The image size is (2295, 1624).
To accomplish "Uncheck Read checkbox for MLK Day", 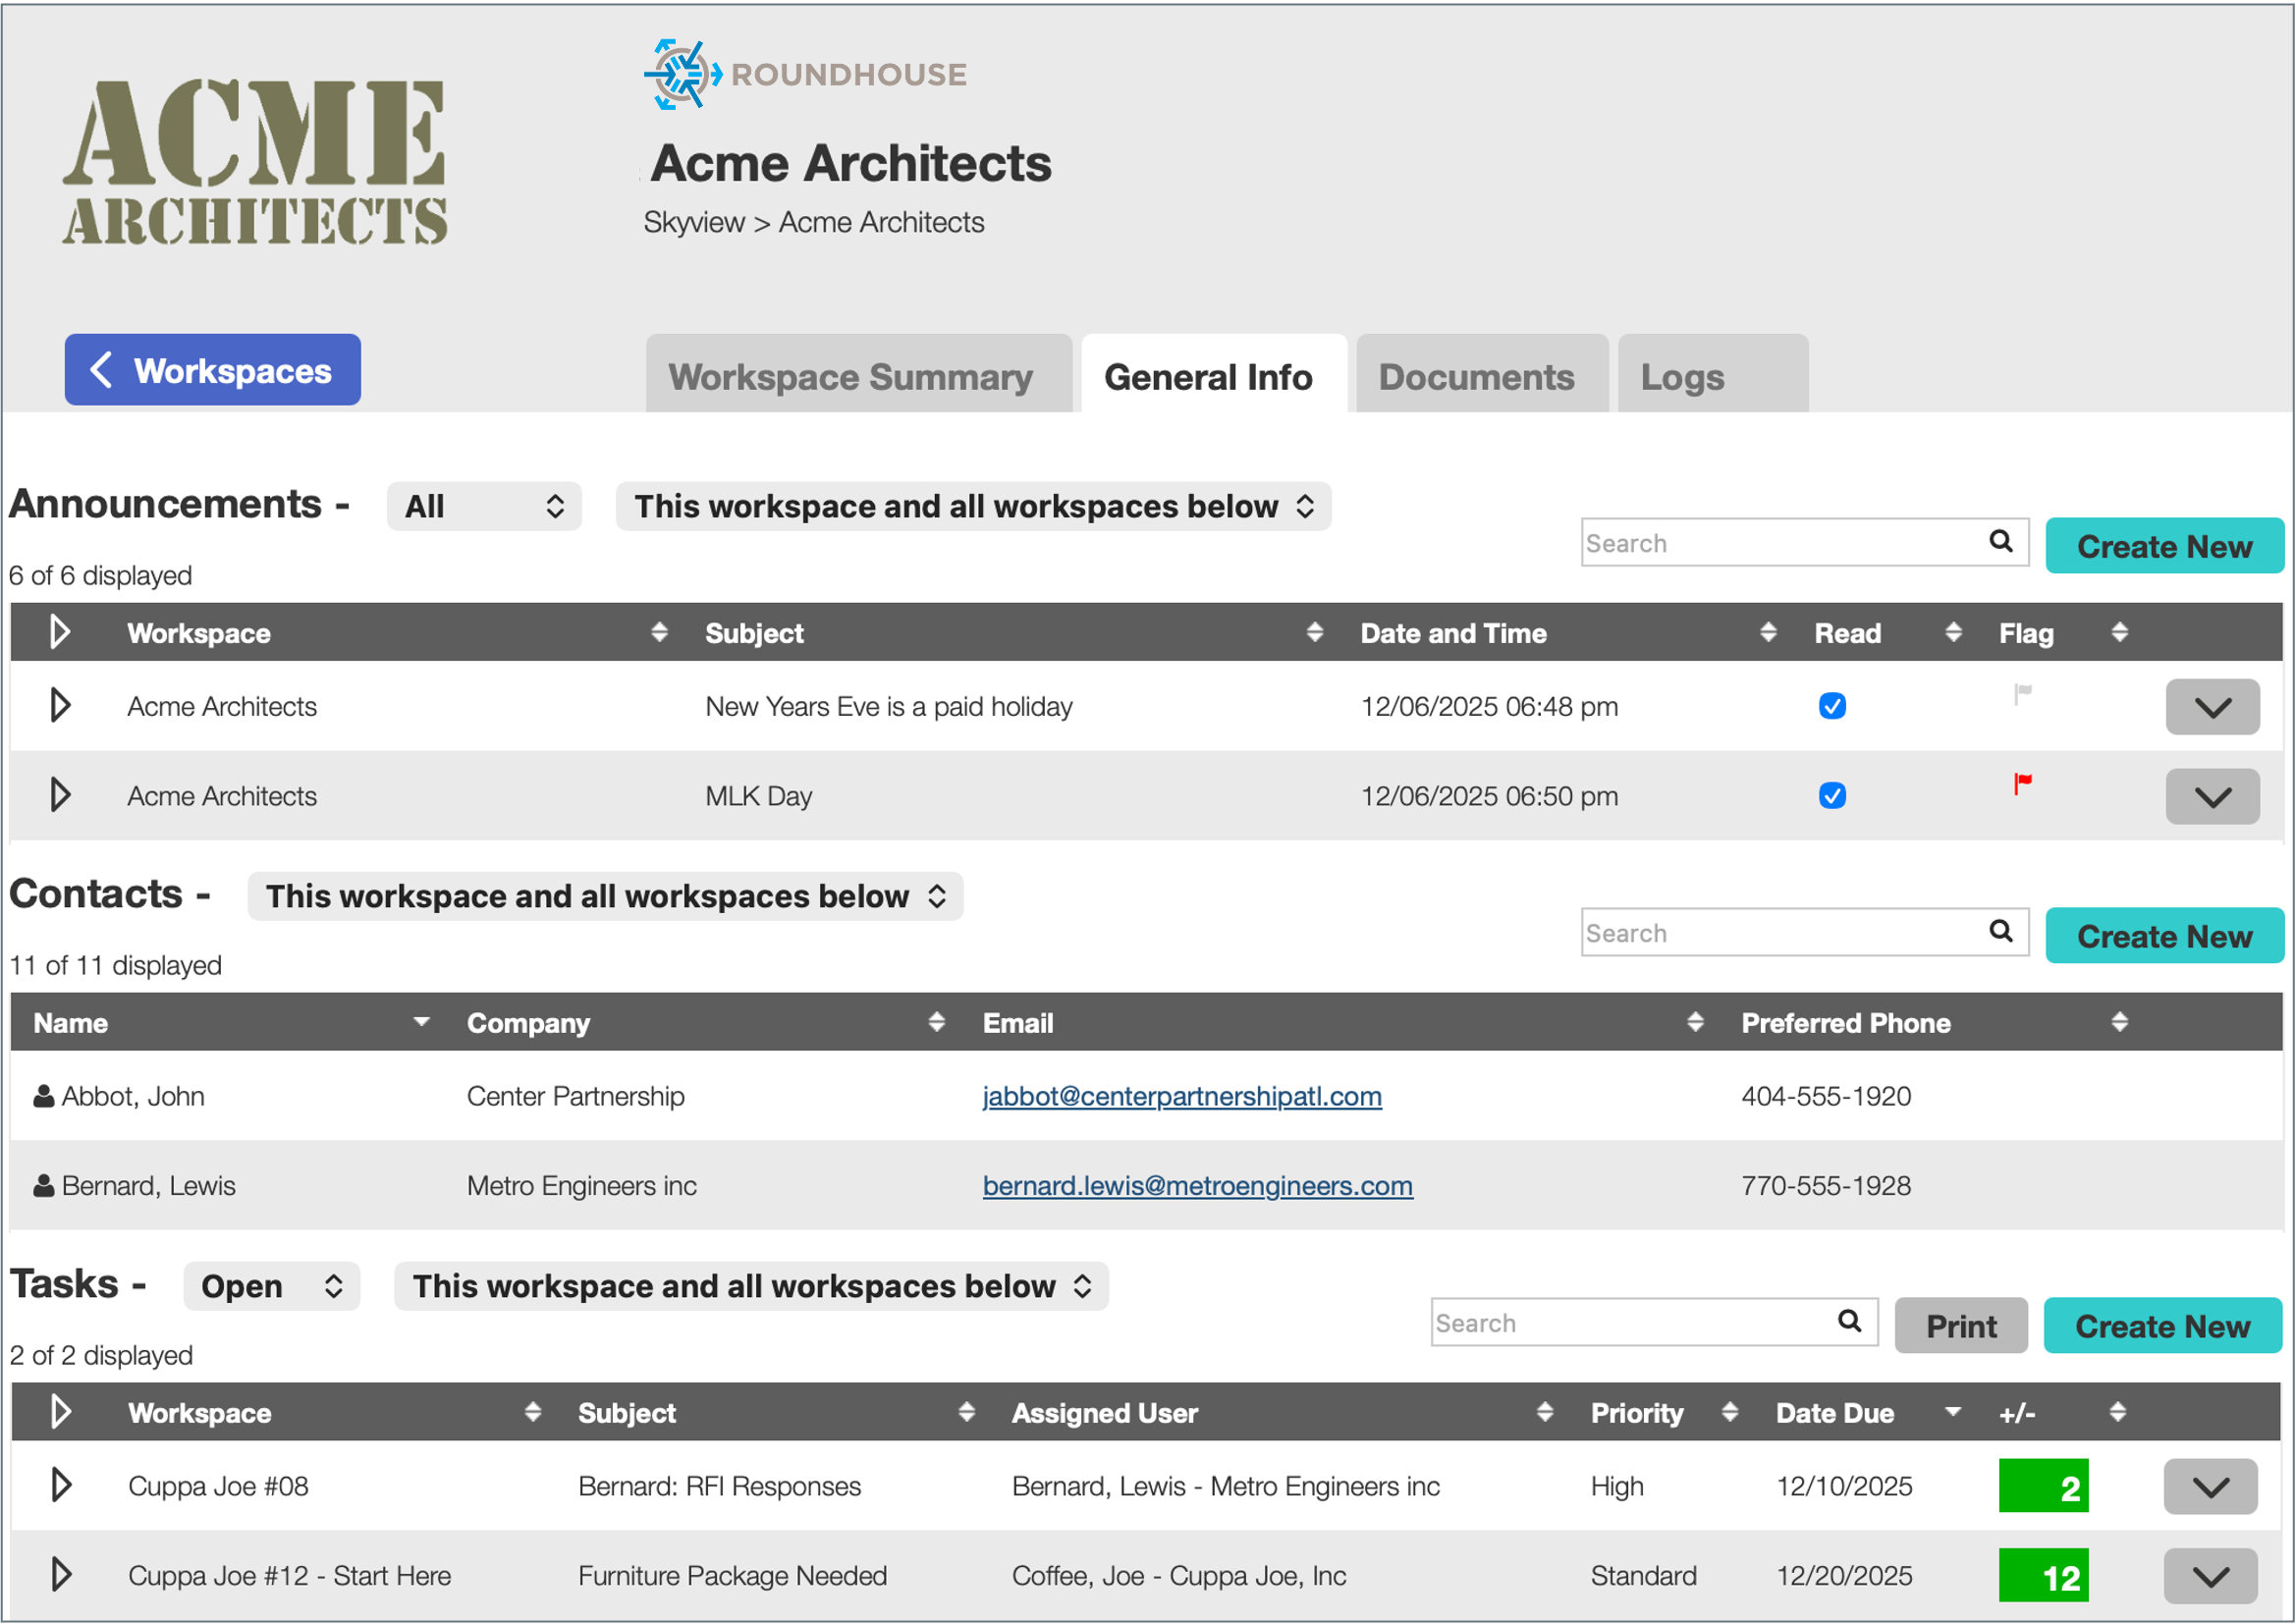I will [x=1831, y=796].
